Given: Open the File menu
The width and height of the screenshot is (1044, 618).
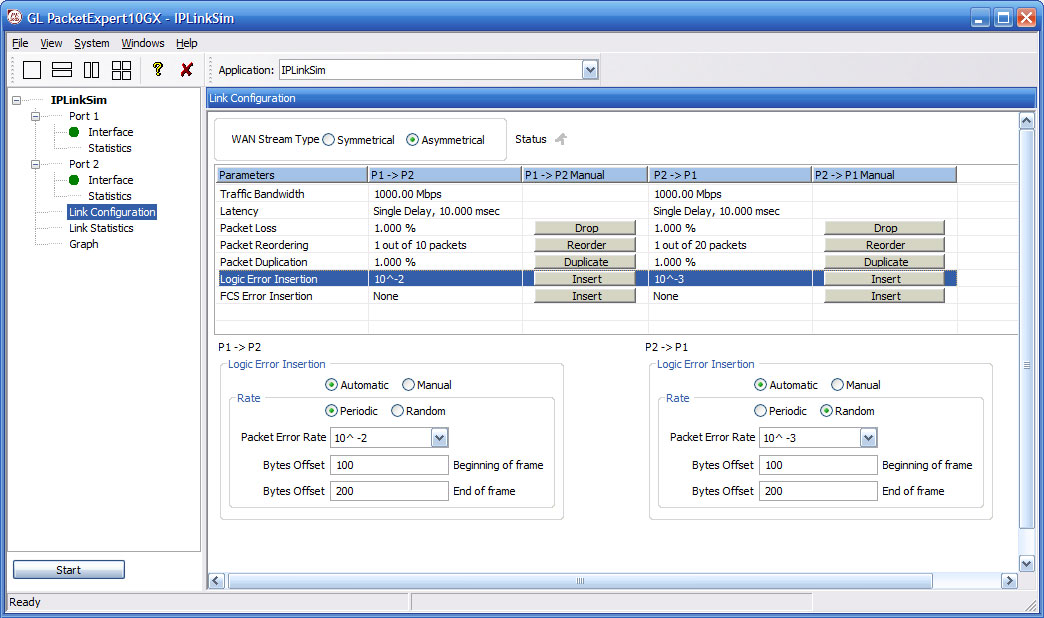Looking at the screenshot, I should (x=20, y=43).
